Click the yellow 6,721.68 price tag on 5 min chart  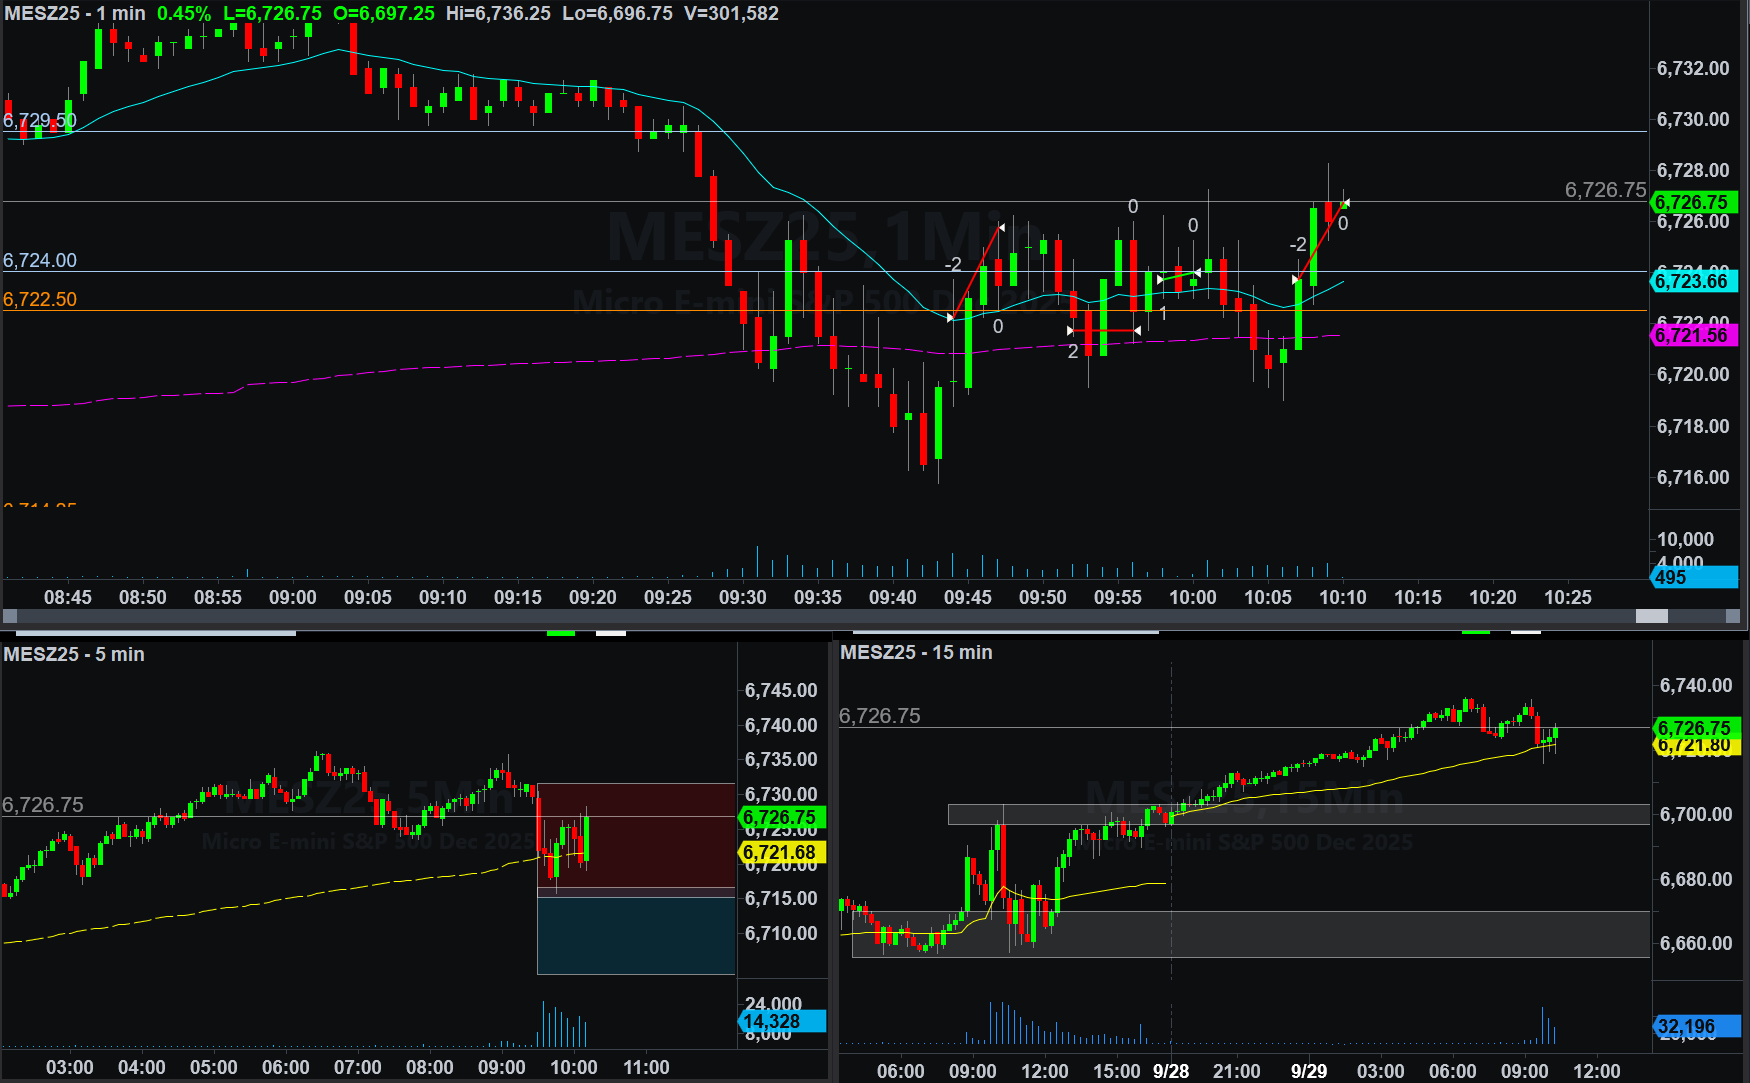pyautogui.click(x=781, y=852)
